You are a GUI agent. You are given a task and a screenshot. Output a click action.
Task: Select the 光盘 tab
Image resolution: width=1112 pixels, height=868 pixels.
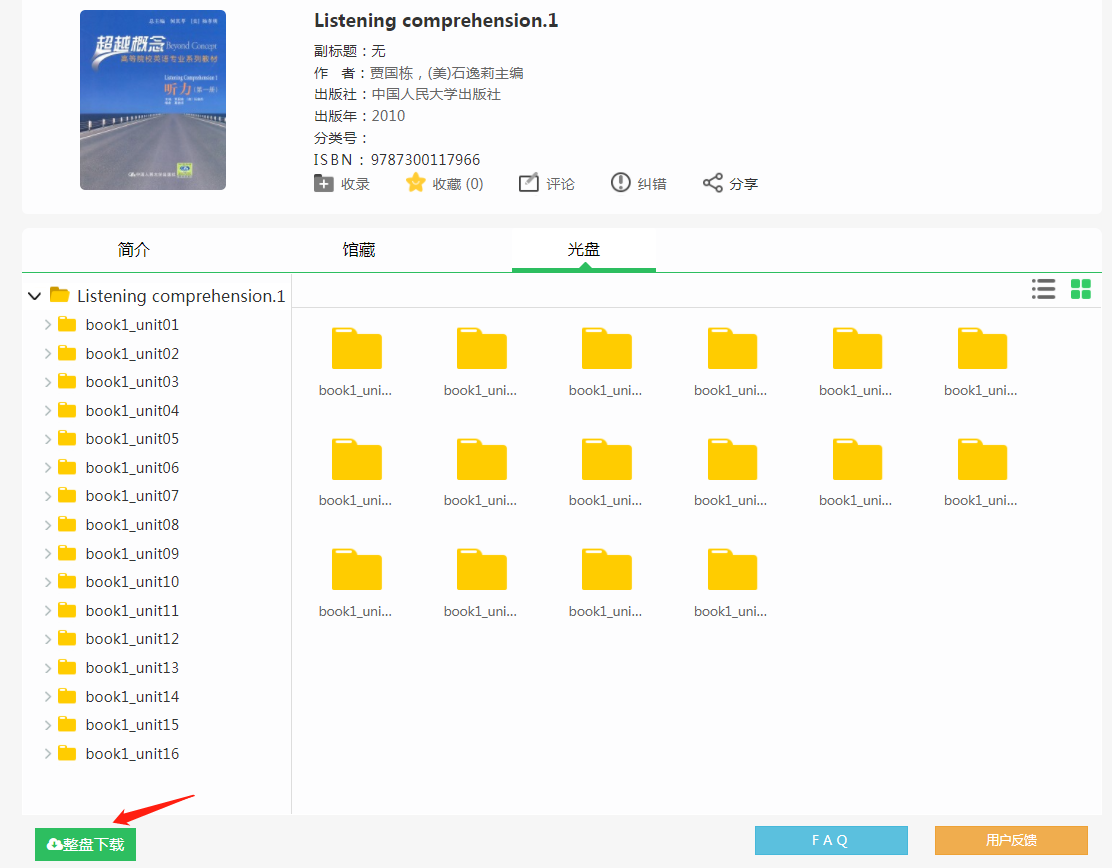click(584, 250)
